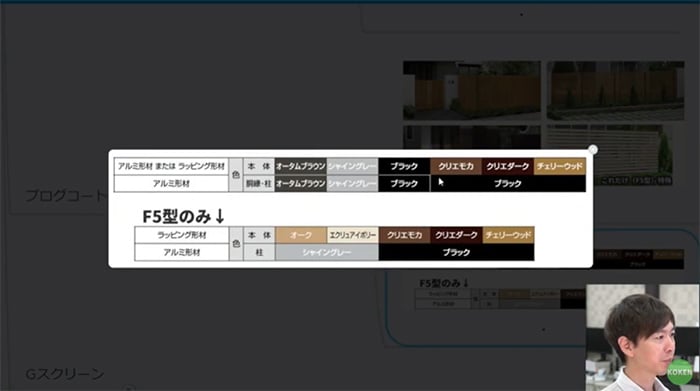Select クリエモカ swatch in F5型 table
The width and height of the screenshot is (700, 391).
pos(404,235)
